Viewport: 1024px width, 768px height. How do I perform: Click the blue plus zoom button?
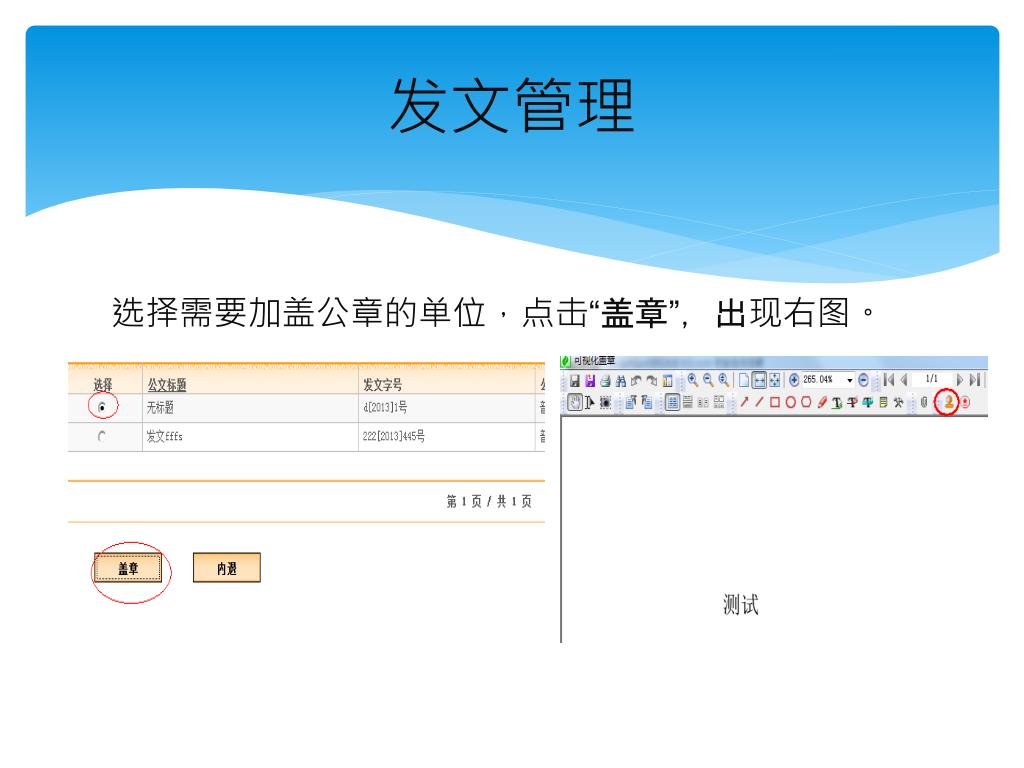pos(794,380)
